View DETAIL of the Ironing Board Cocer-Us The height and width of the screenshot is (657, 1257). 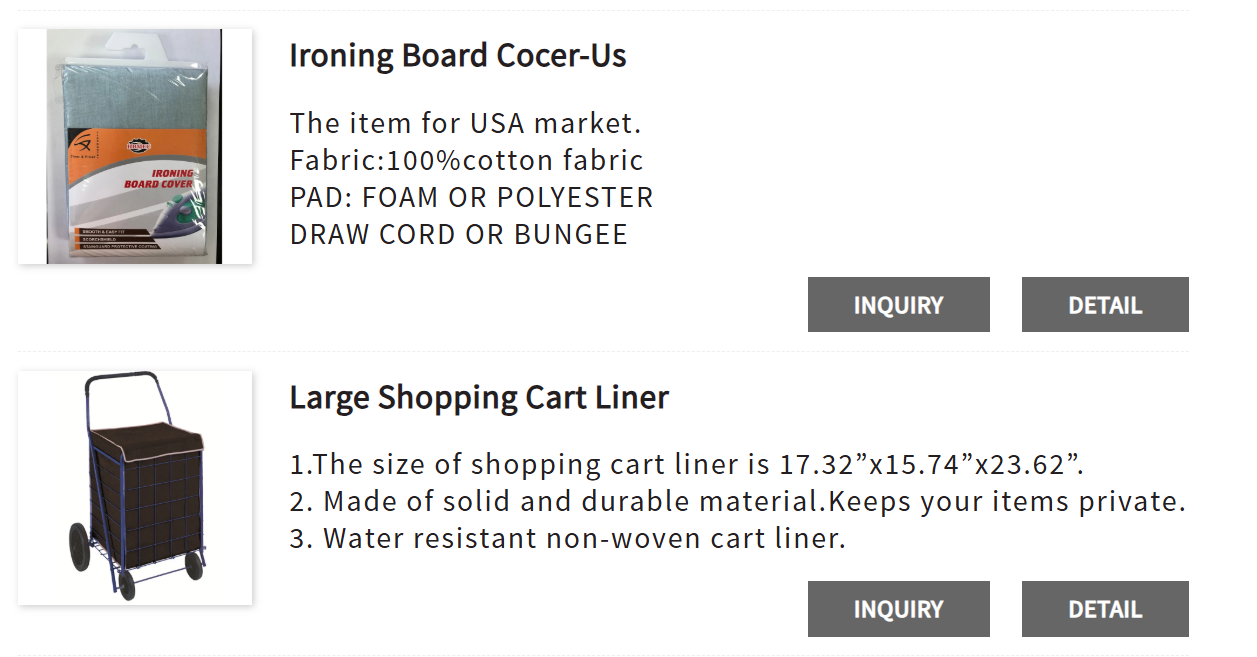[1105, 305]
